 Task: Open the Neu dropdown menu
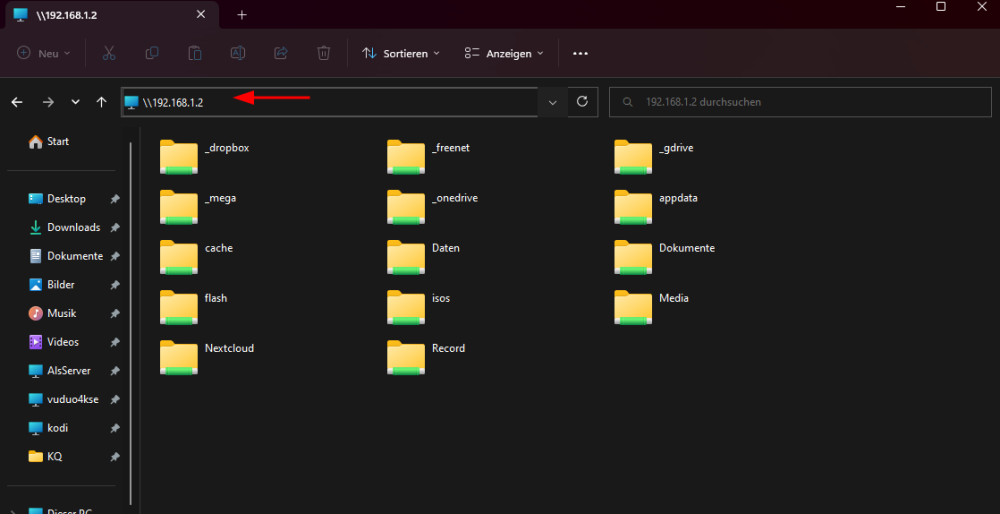(x=43, y=54)
